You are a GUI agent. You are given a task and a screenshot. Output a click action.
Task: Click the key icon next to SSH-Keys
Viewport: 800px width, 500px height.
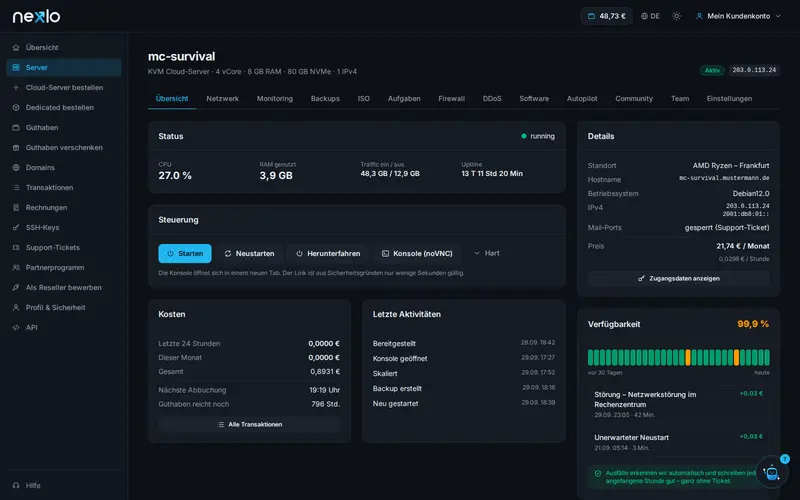click(x=16, y=228)
